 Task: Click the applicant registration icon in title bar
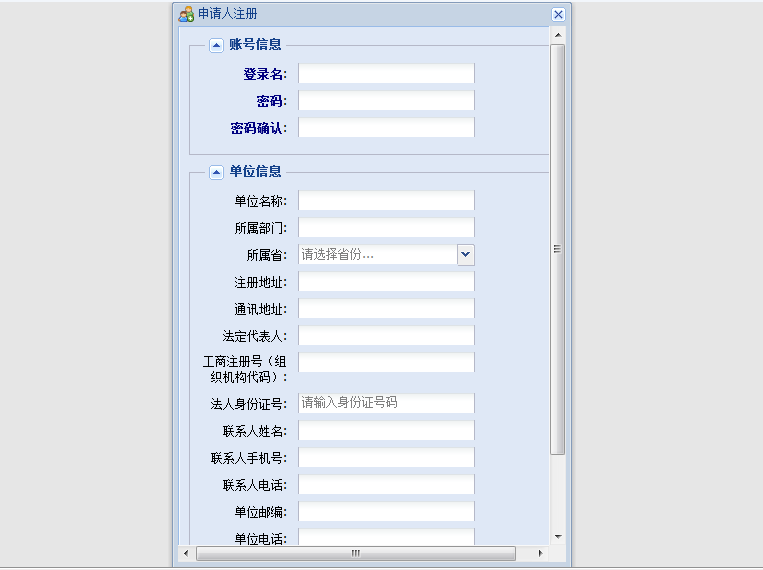tap(186, 14)
